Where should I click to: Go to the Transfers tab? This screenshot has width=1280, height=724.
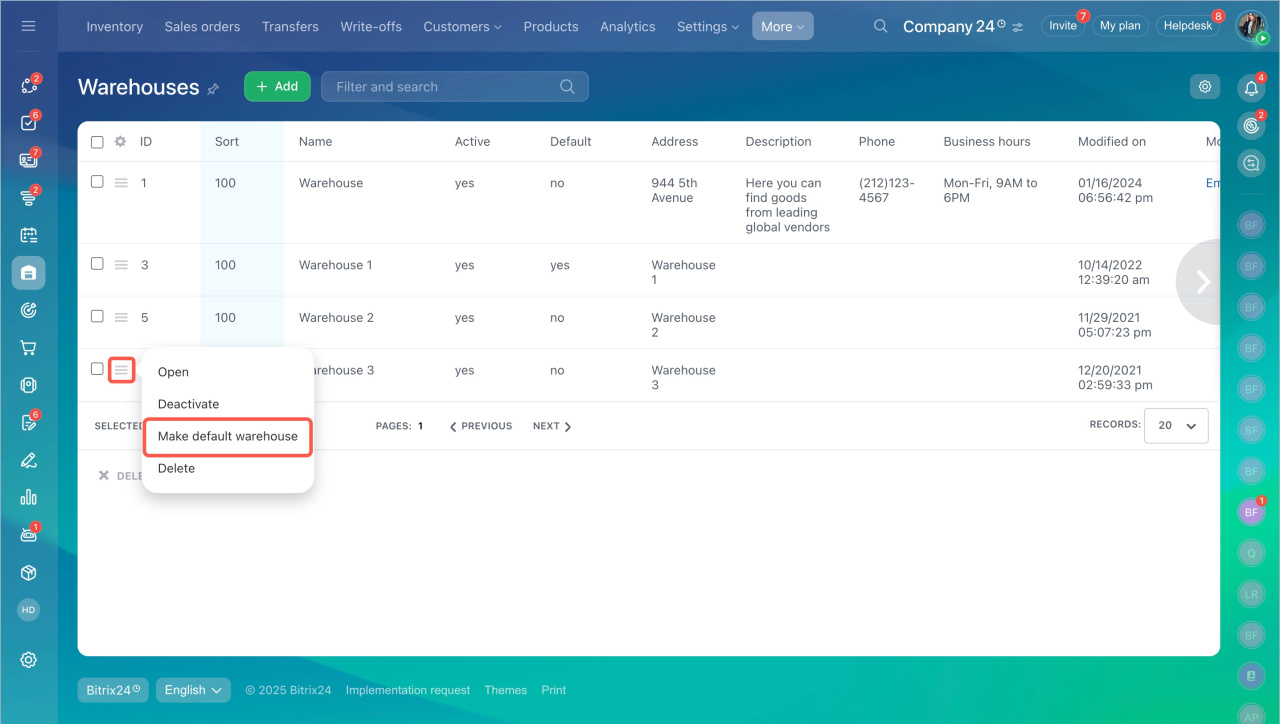290,27
